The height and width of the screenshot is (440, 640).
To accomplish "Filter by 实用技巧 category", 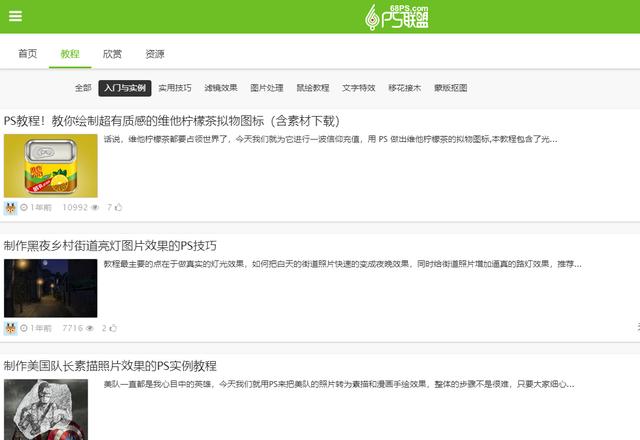I will tap(175, 88).
